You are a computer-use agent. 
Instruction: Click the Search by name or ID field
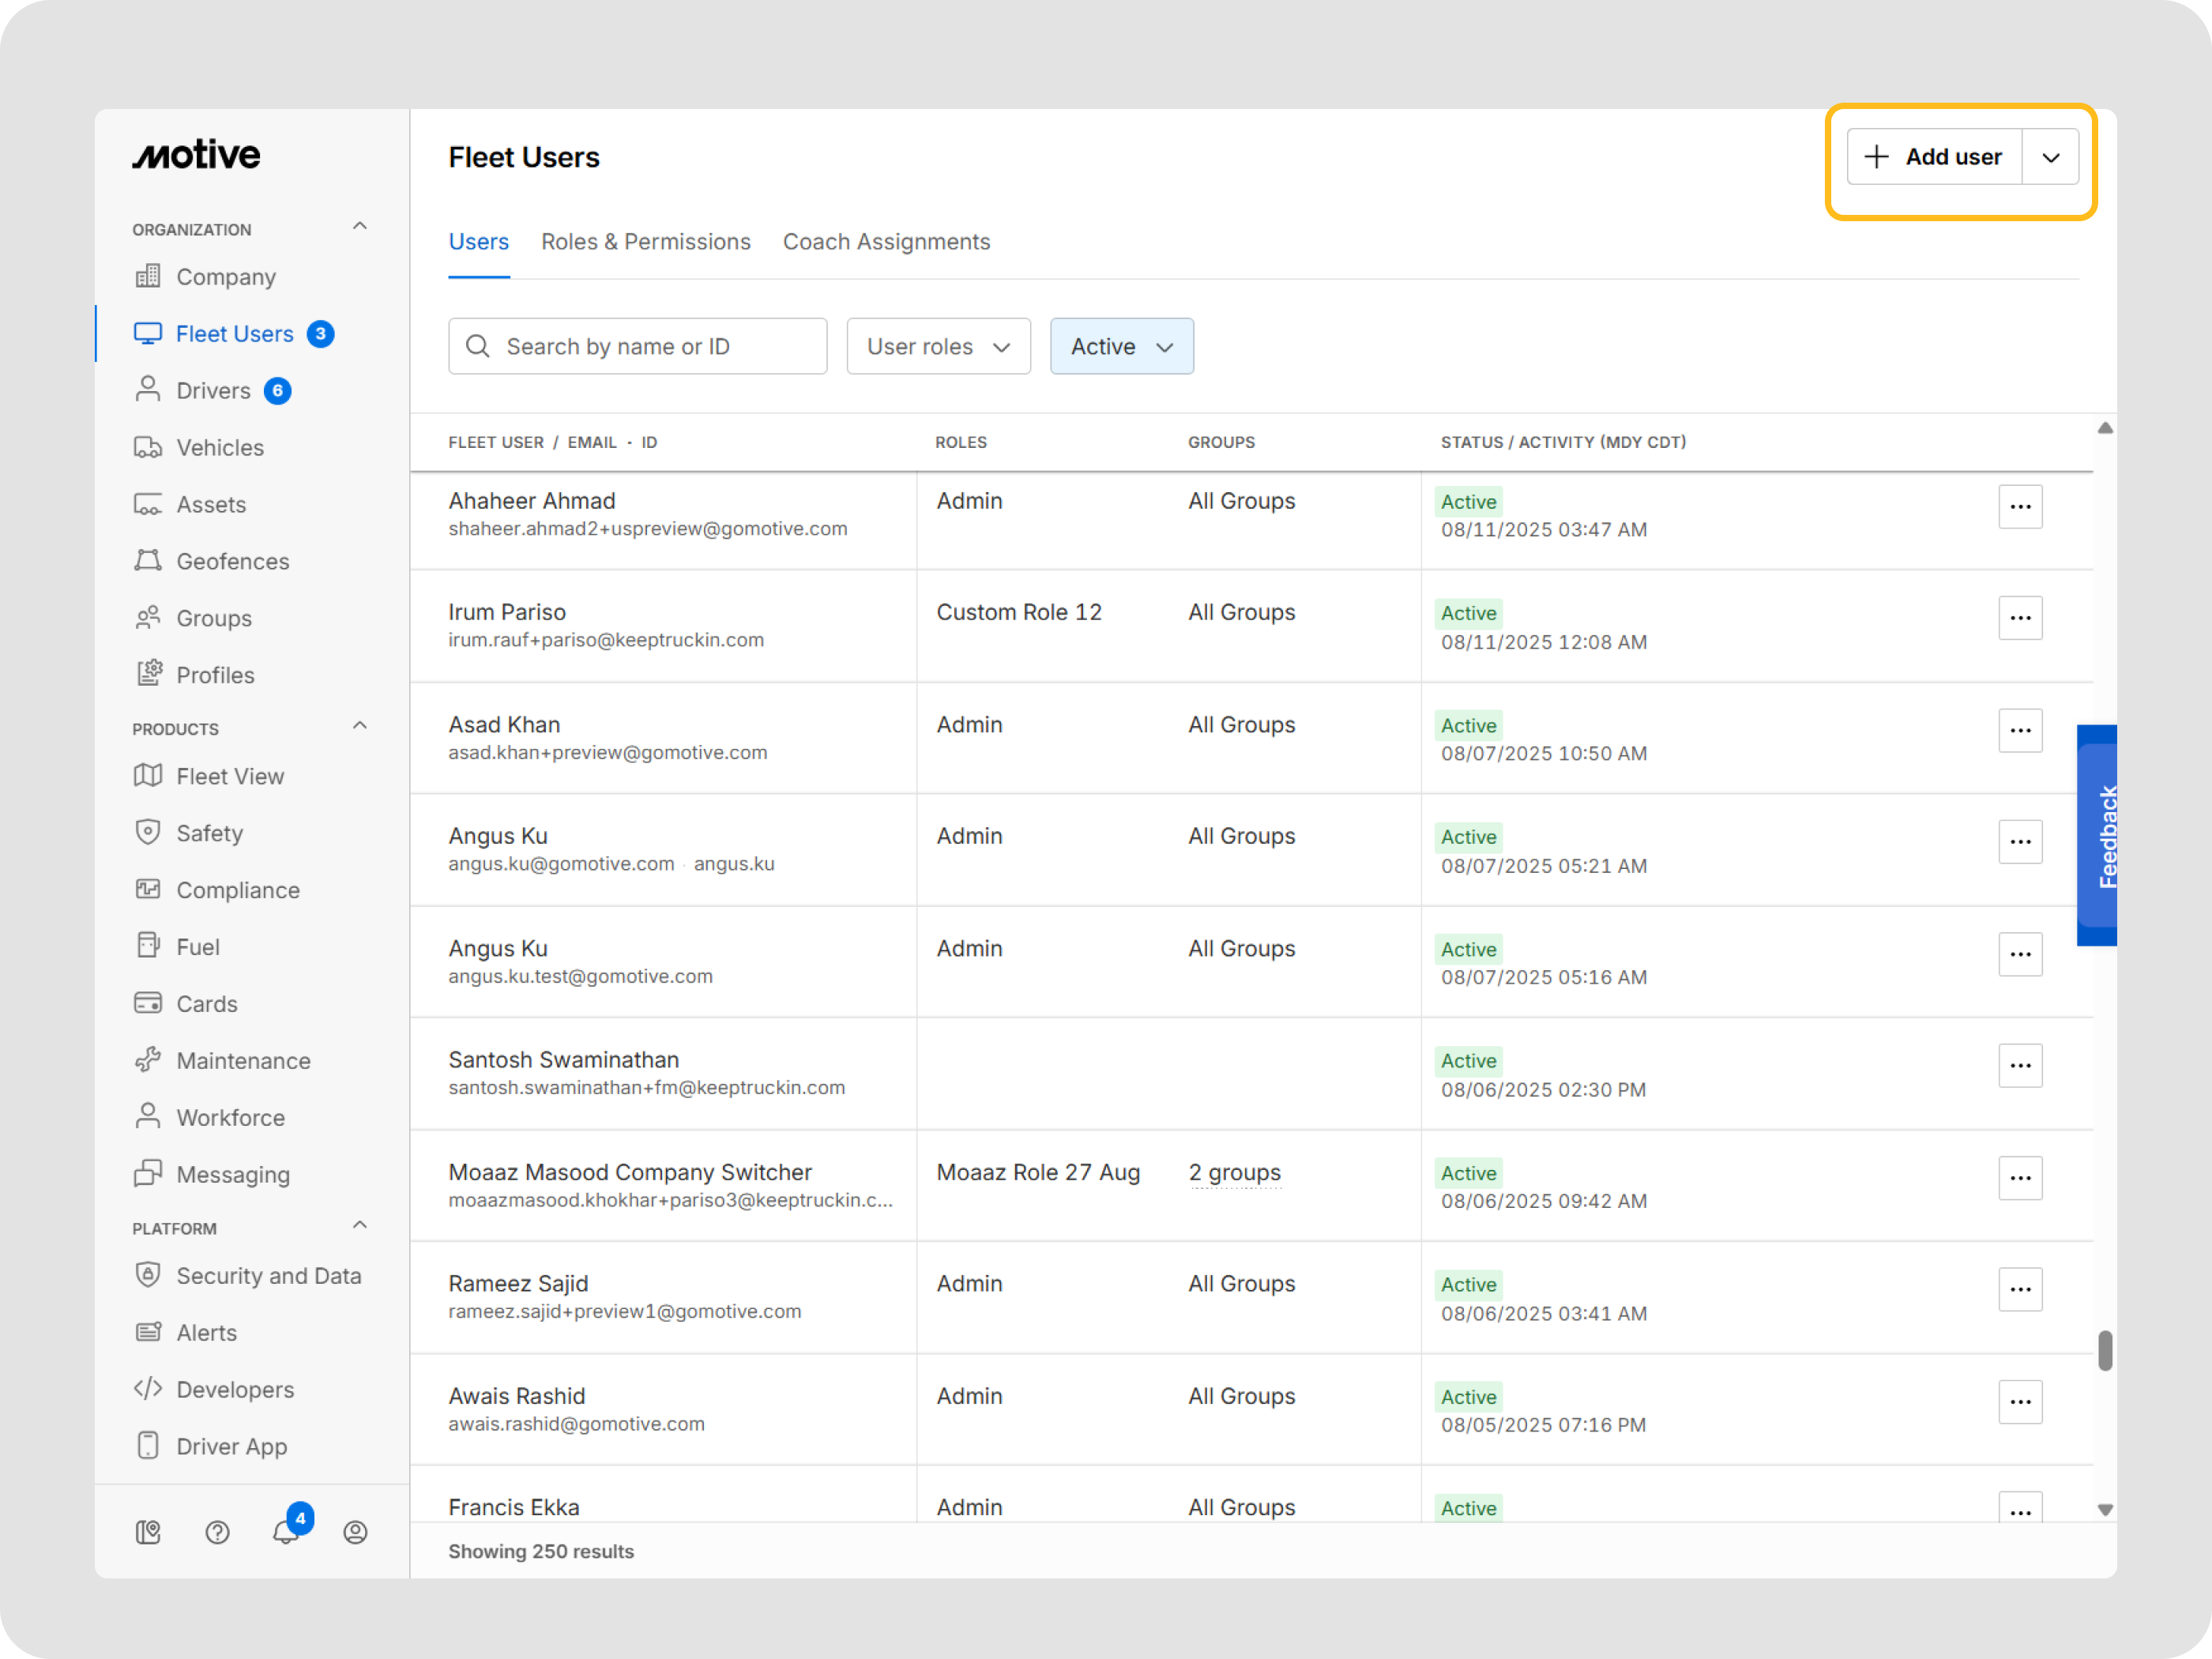pos(637,346)
